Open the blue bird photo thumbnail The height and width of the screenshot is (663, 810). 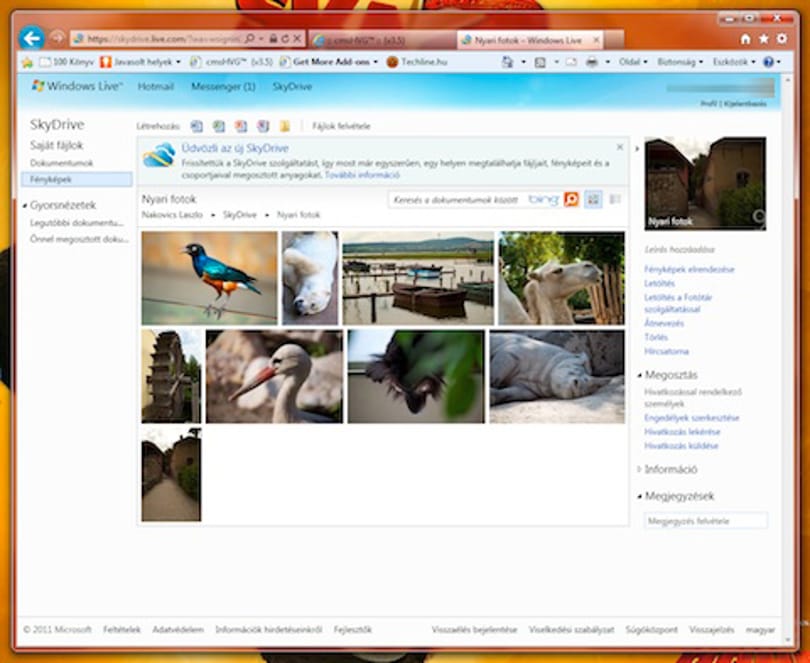click(209, 278)
